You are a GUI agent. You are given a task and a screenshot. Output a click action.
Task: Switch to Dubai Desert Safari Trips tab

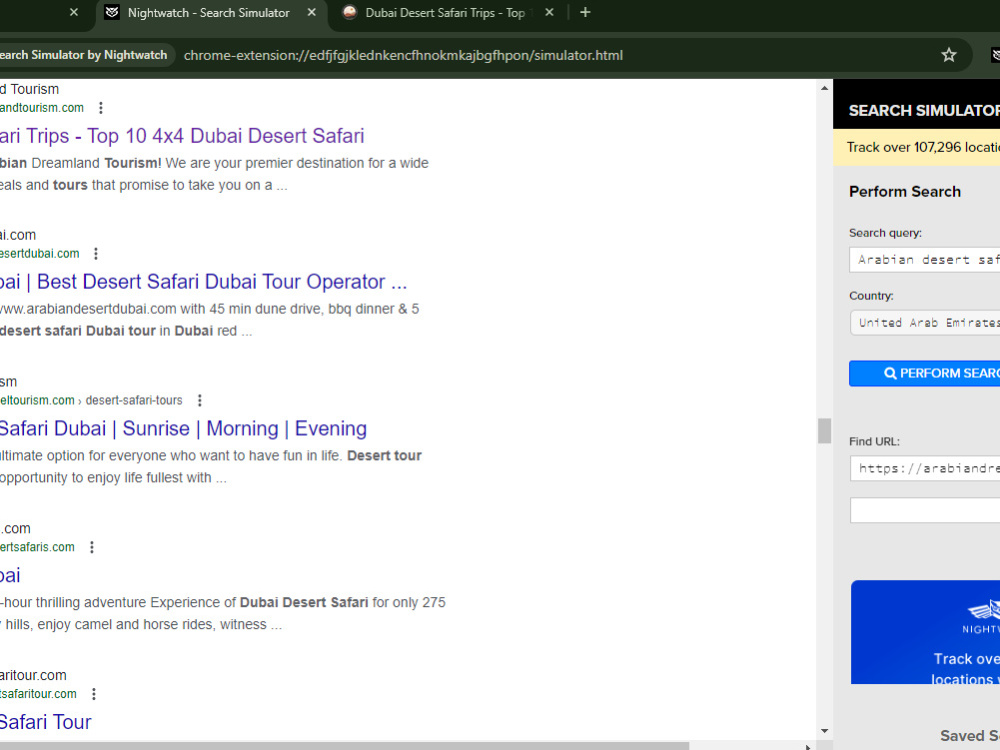445,13
